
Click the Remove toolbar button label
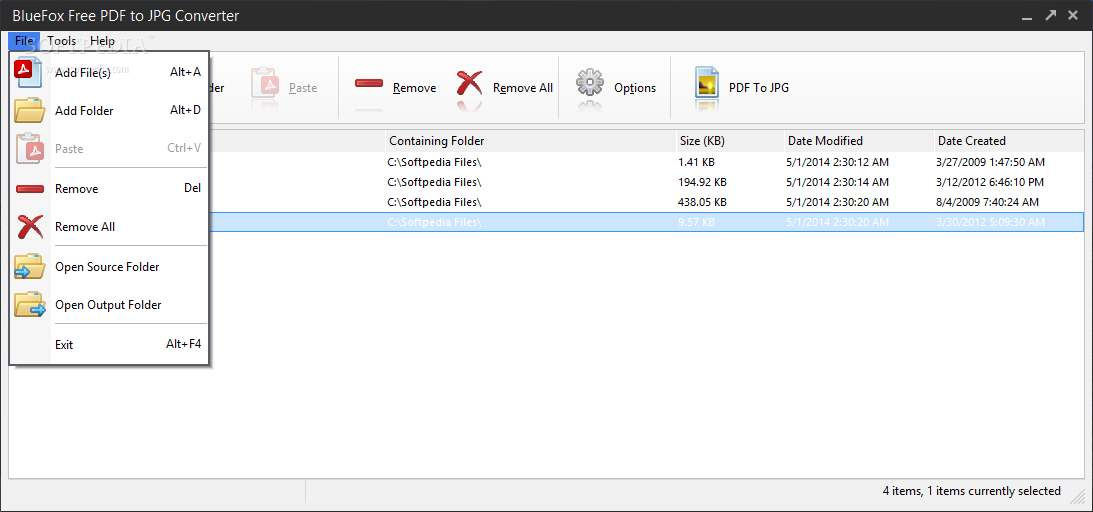(414, 88)
